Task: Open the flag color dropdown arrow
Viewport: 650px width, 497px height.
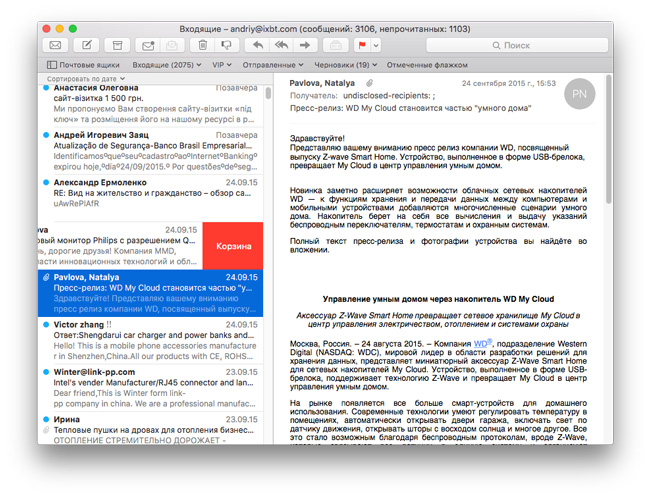Action: click(376, 45)
